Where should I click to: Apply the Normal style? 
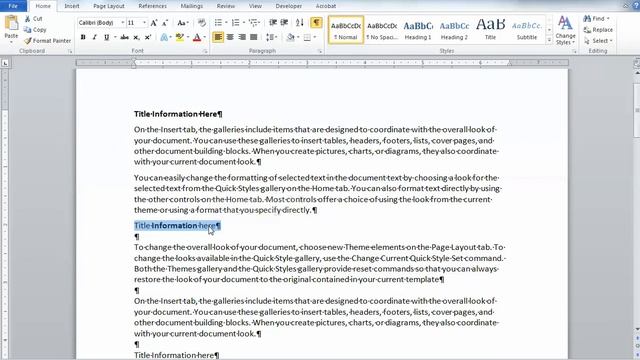(346, 30)
